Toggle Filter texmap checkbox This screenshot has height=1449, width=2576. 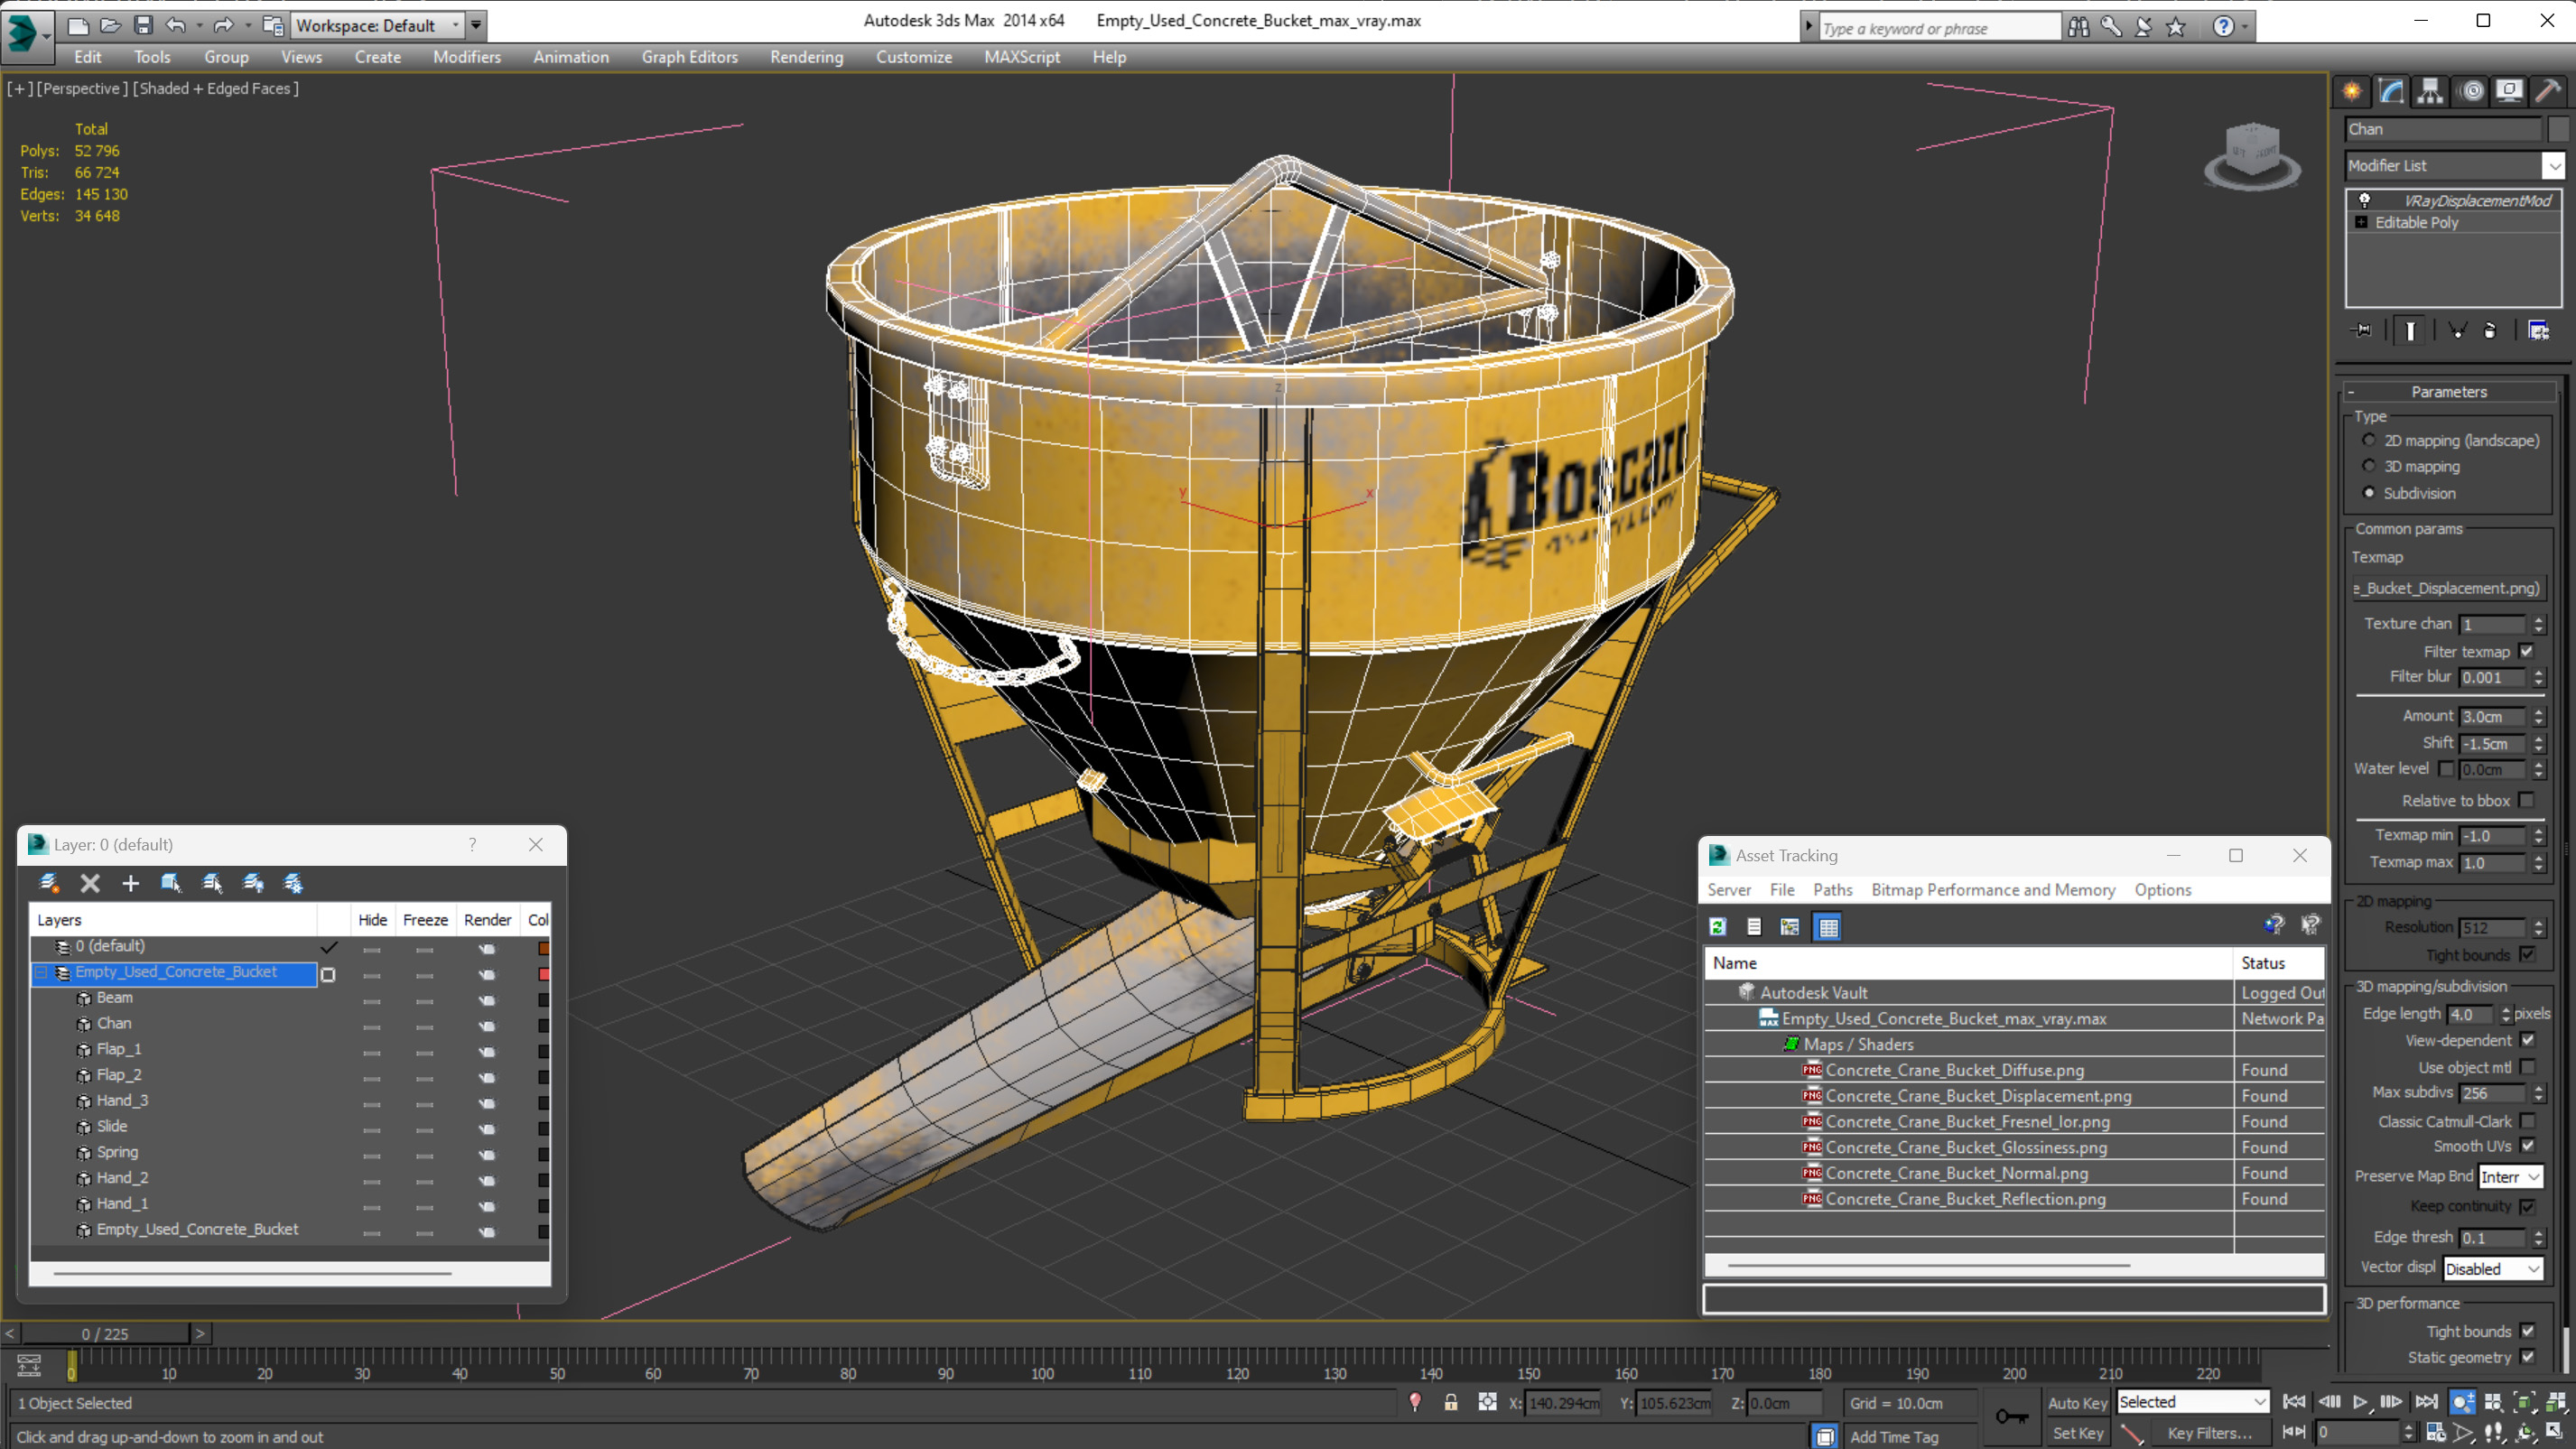(2527, 651)
